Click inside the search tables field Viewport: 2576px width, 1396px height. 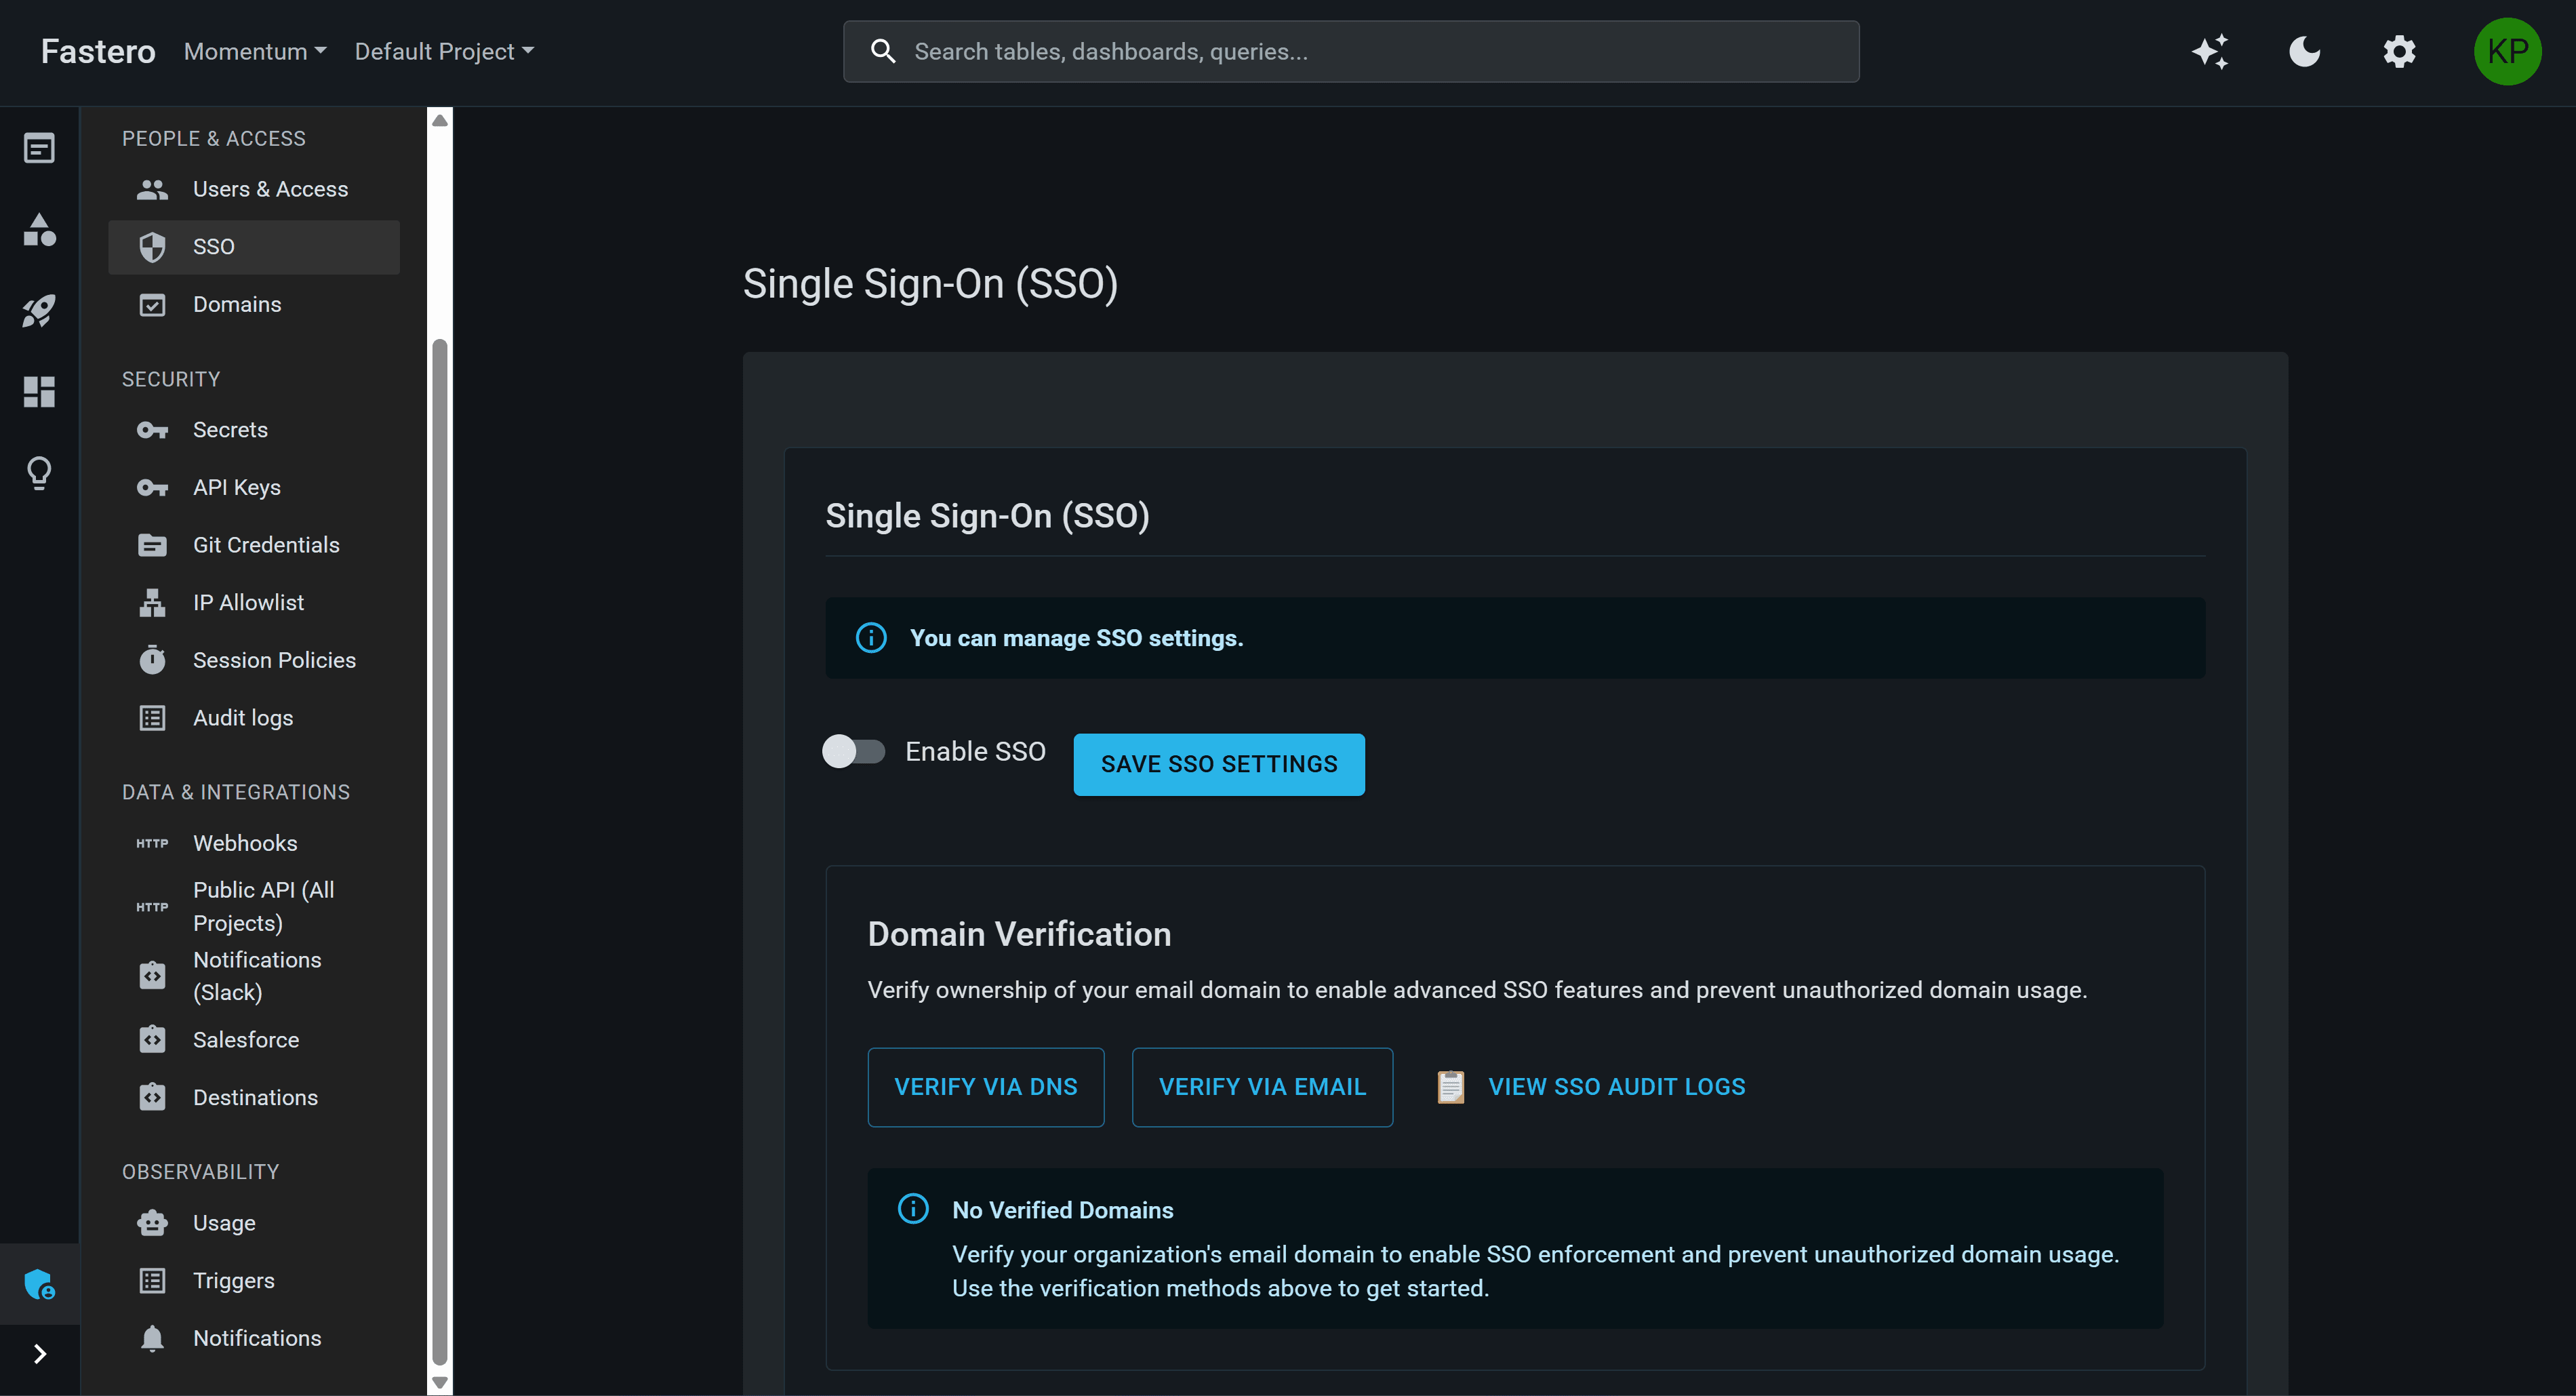click(1350, 51)
